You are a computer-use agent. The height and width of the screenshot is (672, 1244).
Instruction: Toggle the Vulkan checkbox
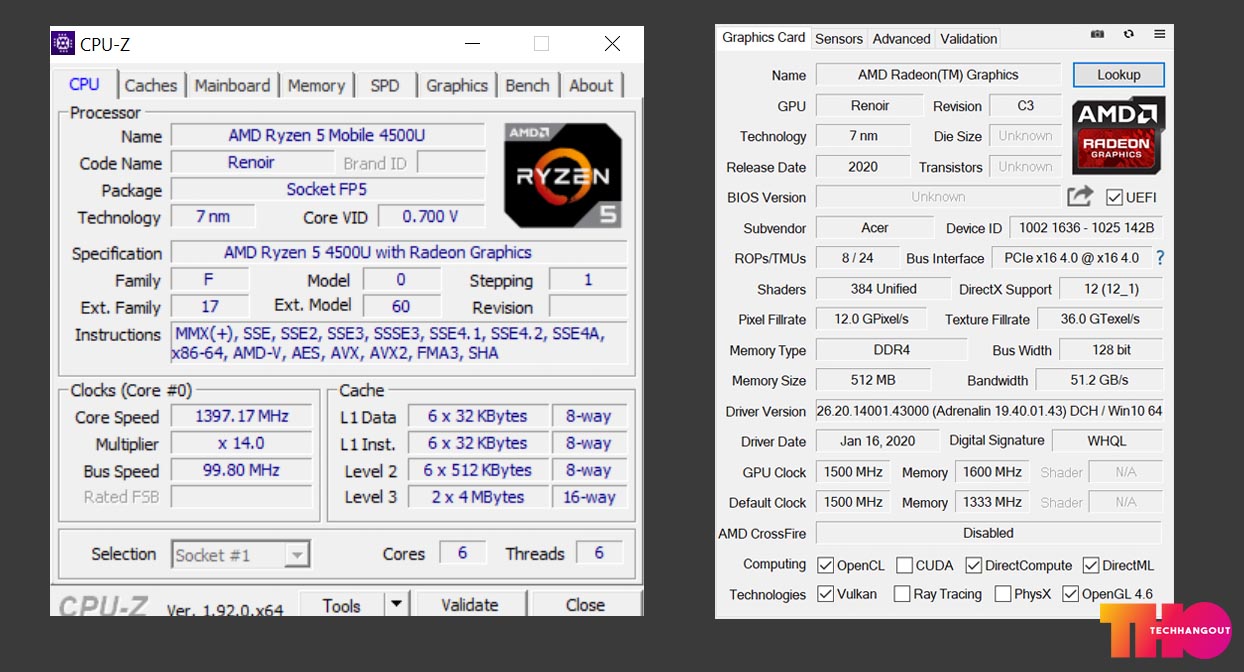coord(825,594)
